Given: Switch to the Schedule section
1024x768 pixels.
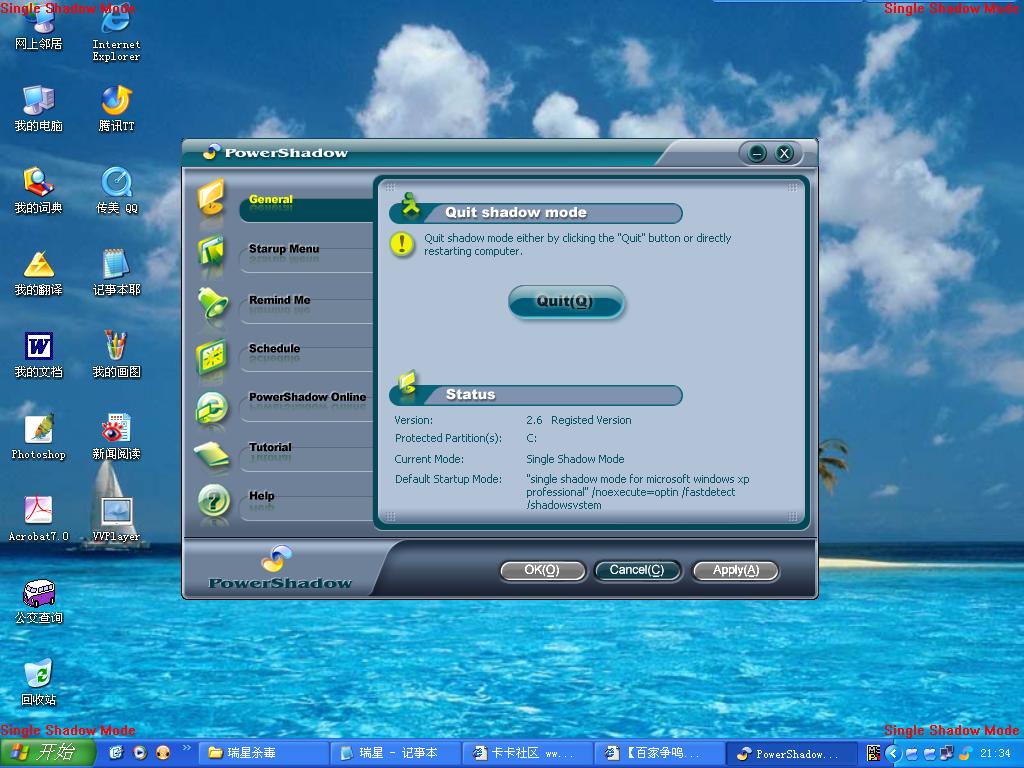Looking at the screenshot, I should pos(274,349).
